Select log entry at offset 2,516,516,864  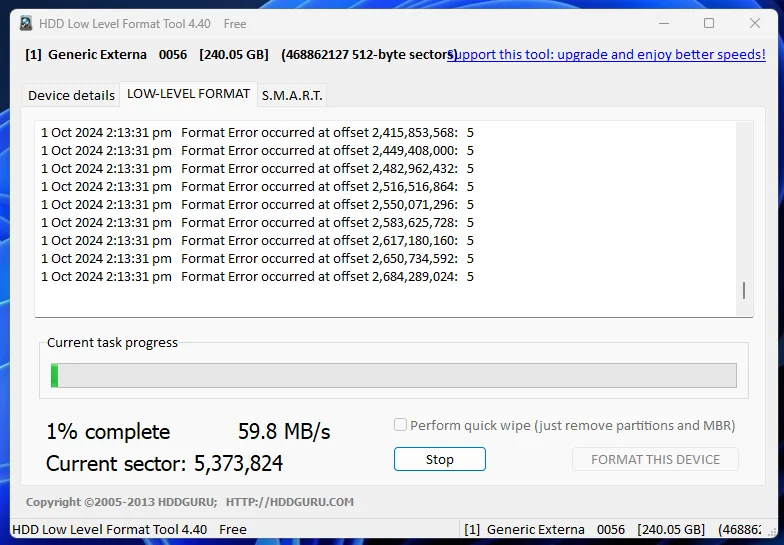pos(257,186)
